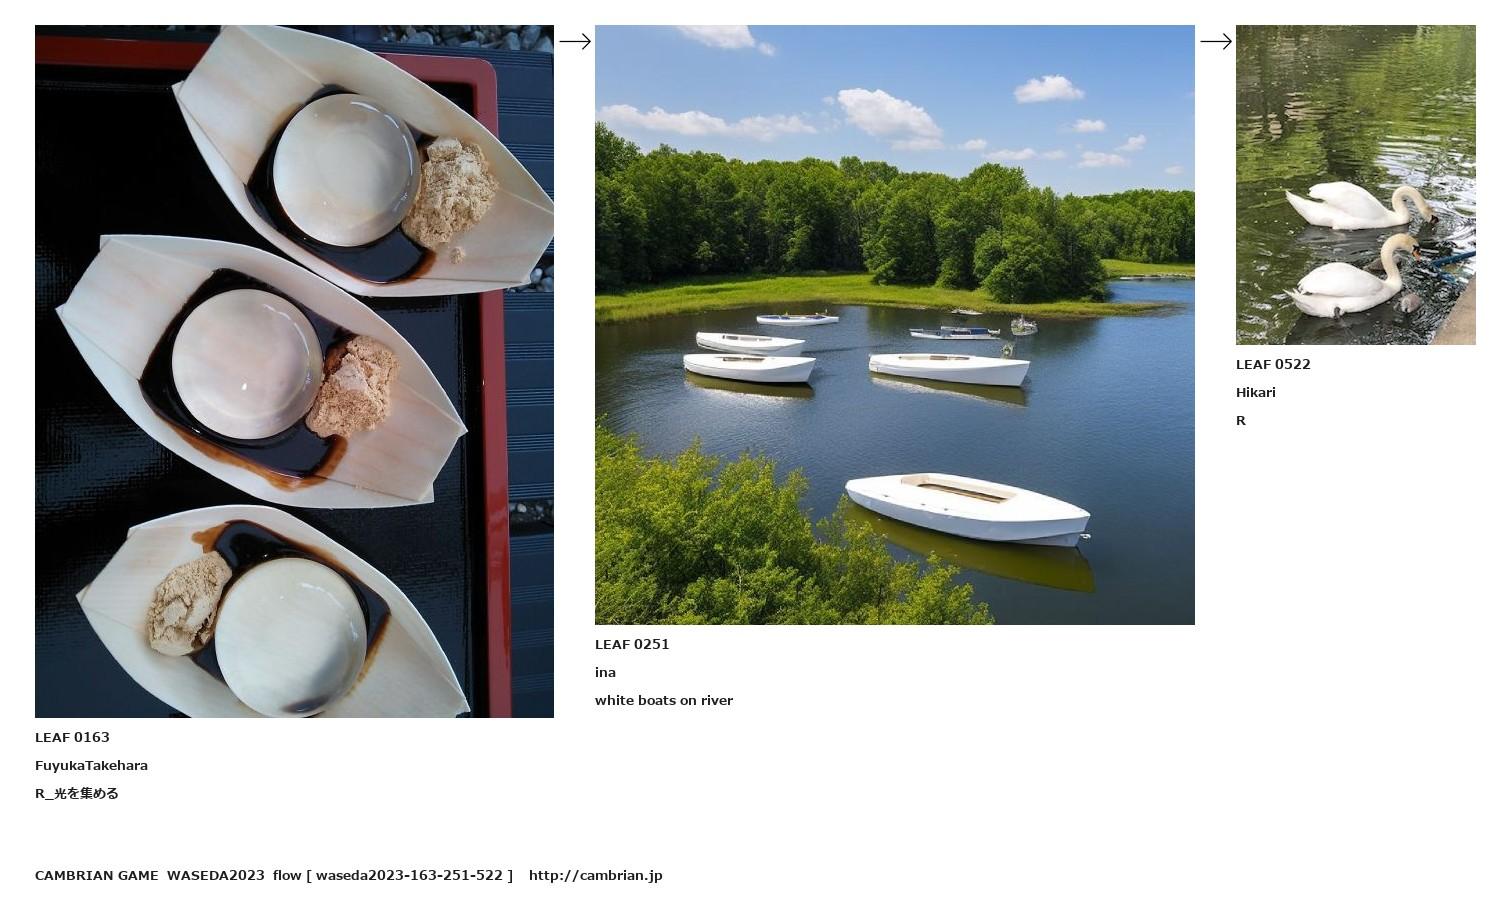Click the flow identifier waseda2023-163-251-522
Viewport: 1511px width, 900px height.
pyautogui.click(x=409, y=875)
